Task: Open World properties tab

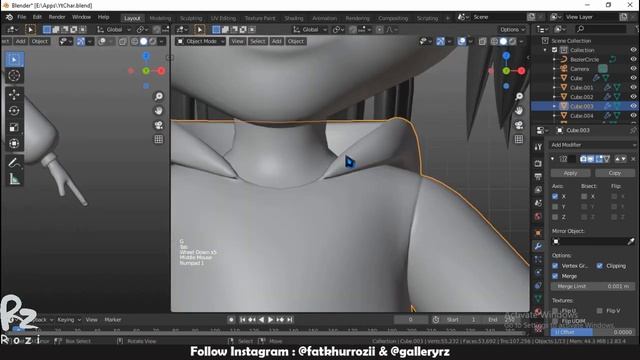Action: (x=538, y=216)
